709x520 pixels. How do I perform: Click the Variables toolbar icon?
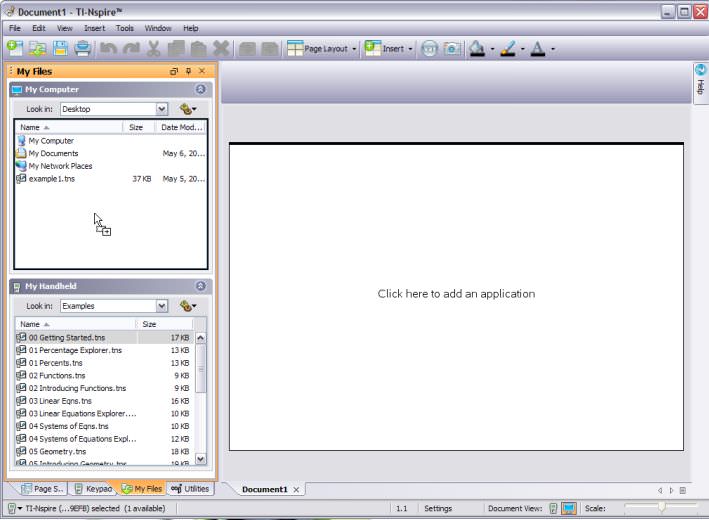coord(429,48)
